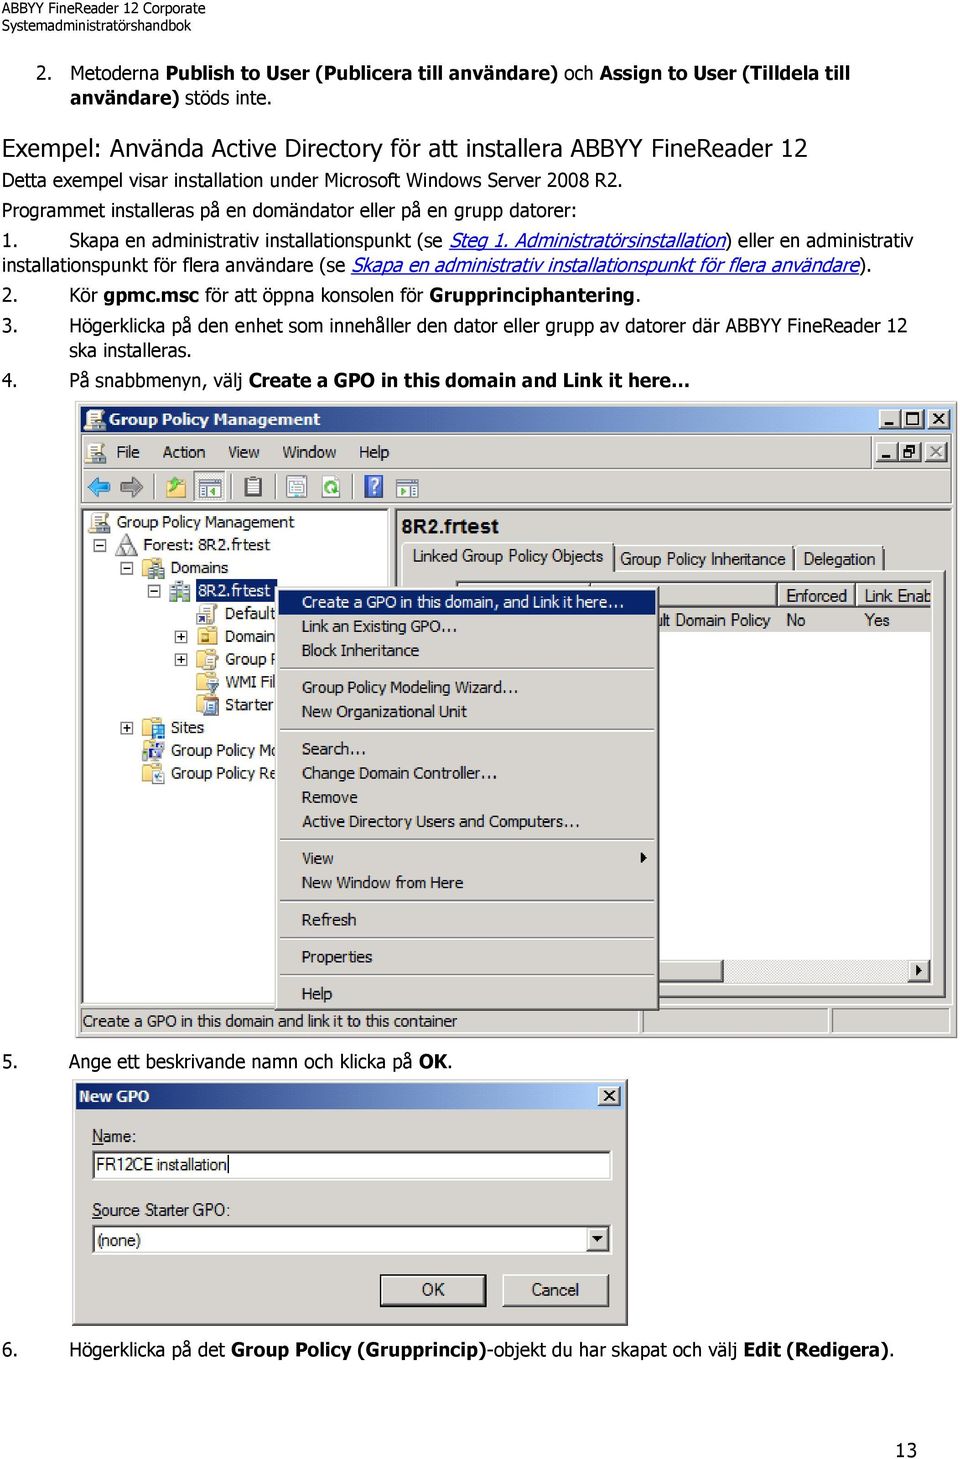Image resolution: width=960 pixels, height=1459 pixels.
Task: Open the Window menu
Action: [x=309, y=453]
